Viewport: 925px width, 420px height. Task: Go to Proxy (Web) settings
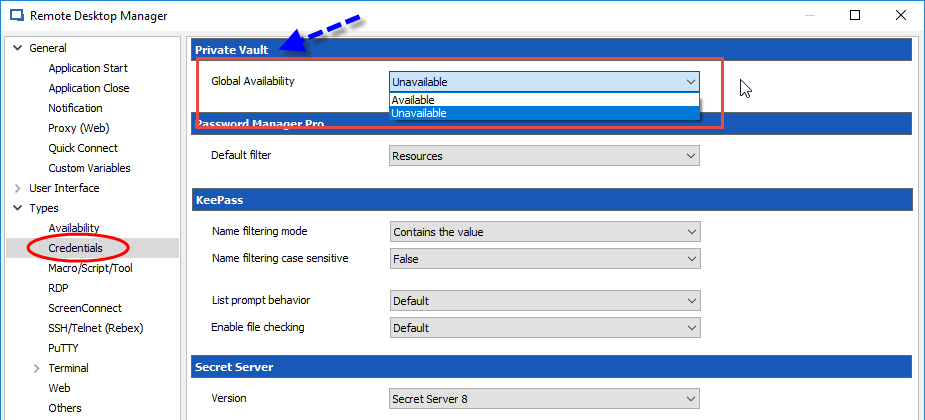pos(78,128)
